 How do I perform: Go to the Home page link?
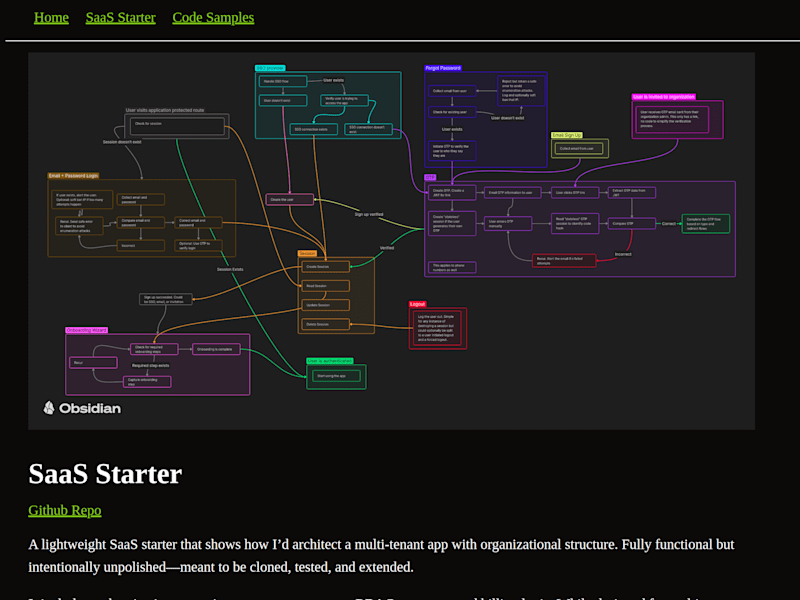[x=51, y=17]
